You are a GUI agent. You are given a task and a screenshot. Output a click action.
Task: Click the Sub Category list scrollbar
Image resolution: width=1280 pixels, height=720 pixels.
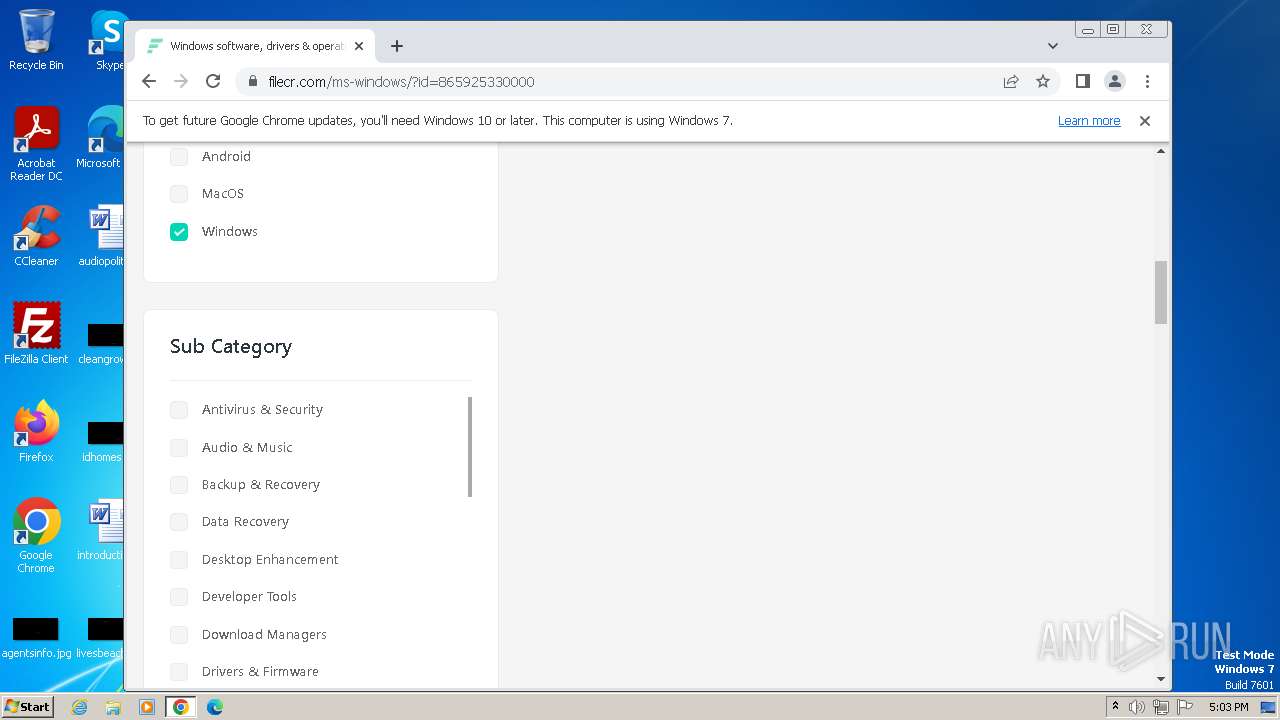click(x=470, y=447)
